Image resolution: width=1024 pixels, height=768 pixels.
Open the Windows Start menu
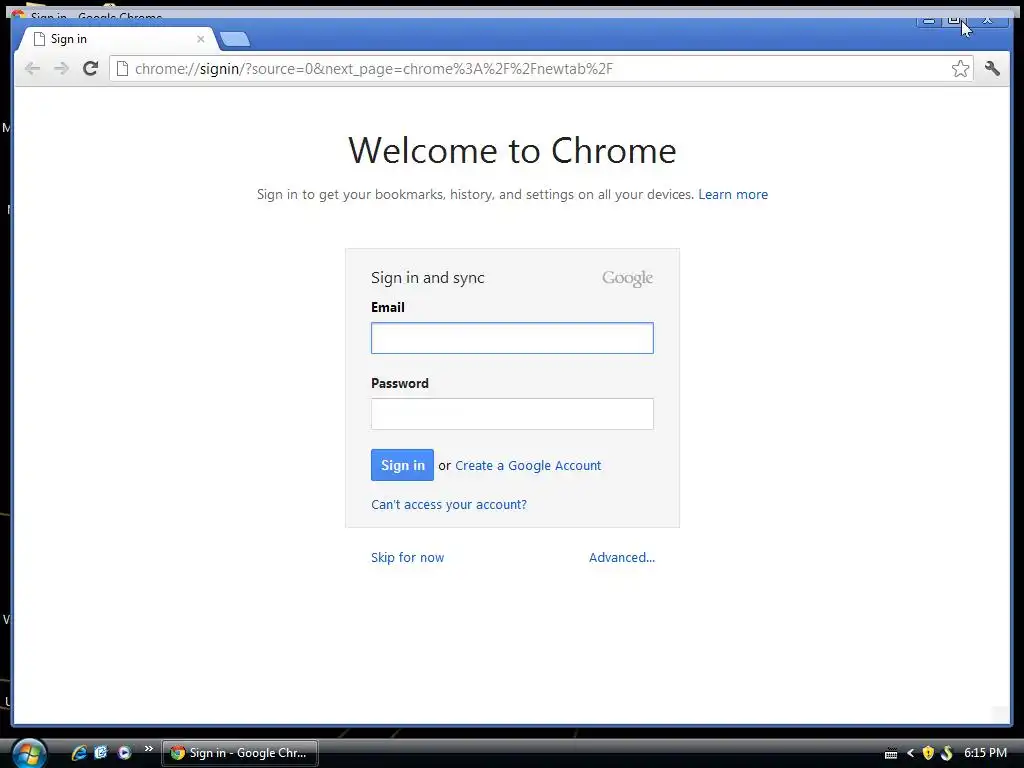click(x=27, y=753)
